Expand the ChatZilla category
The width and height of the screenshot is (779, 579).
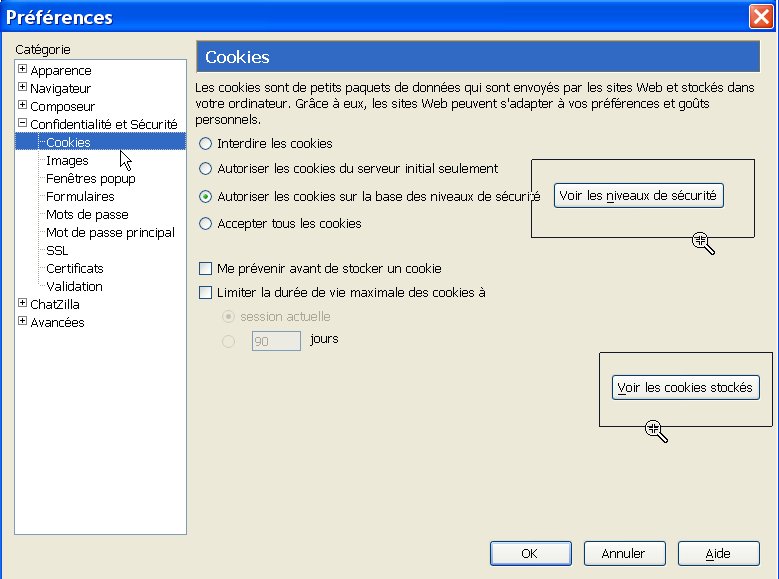(x=22, y=303)
